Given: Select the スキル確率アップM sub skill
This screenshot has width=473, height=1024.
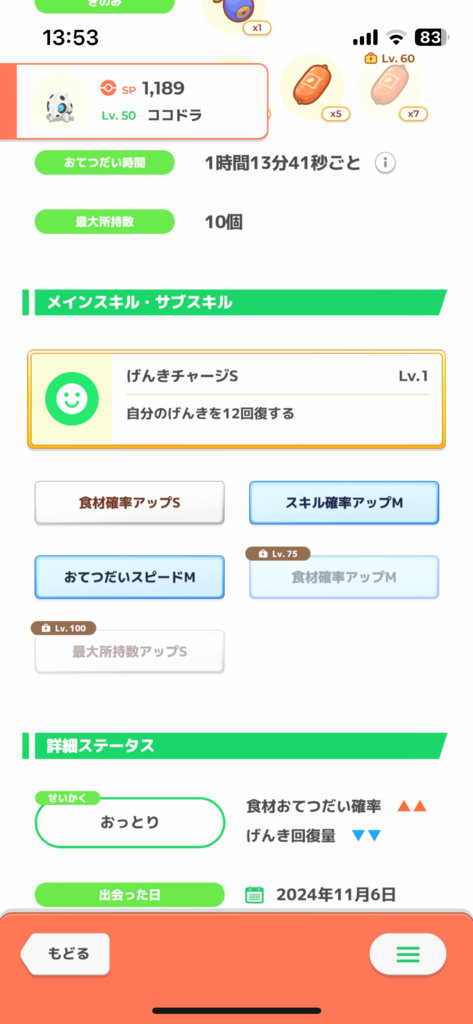Looking at the screenshot, I should tap(344, 503).
